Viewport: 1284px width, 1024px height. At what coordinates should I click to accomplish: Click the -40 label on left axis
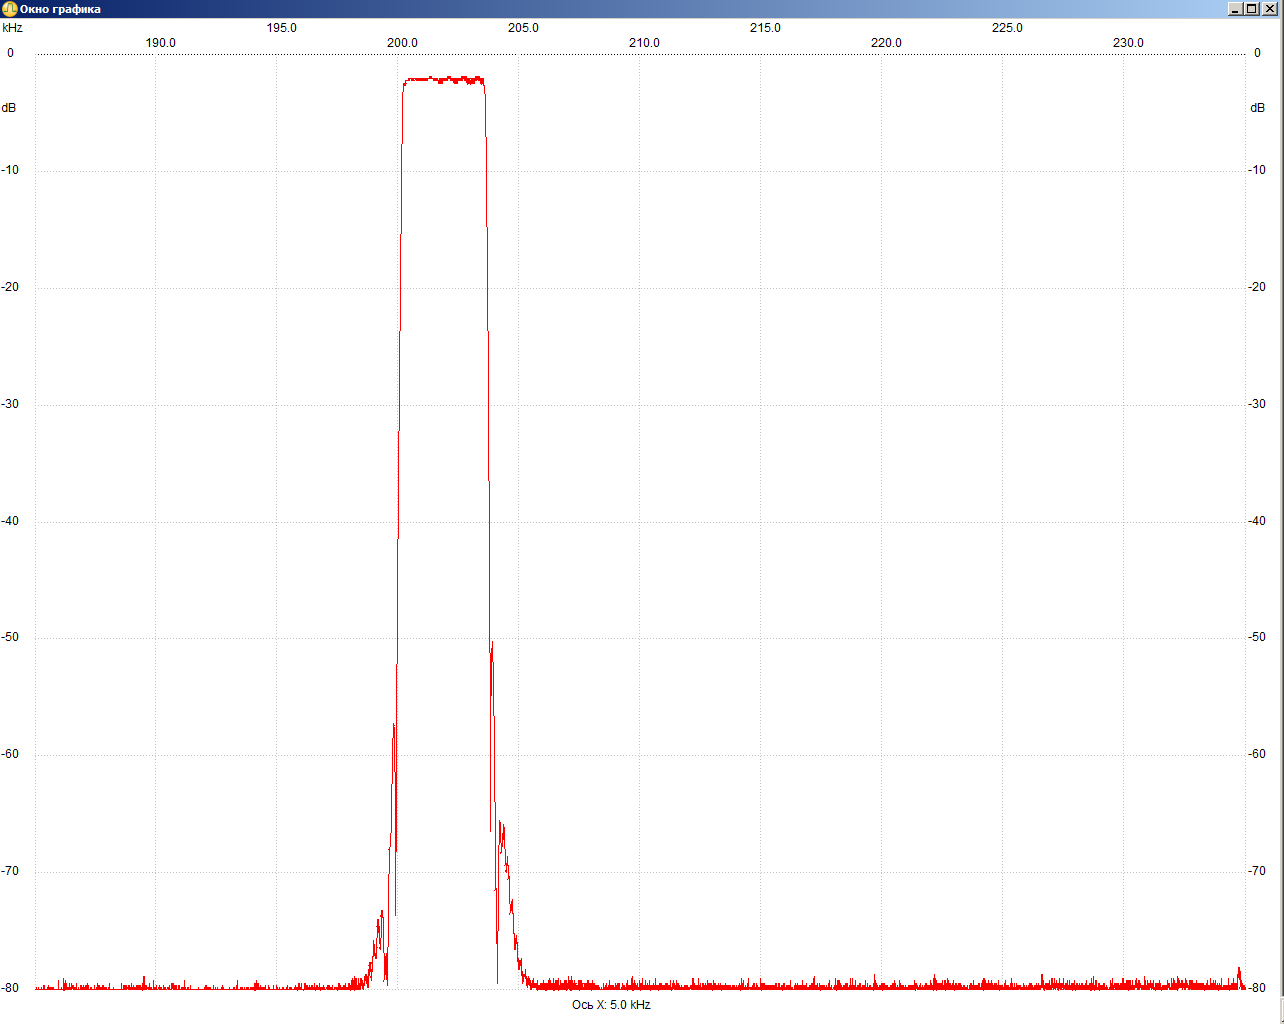10,521
